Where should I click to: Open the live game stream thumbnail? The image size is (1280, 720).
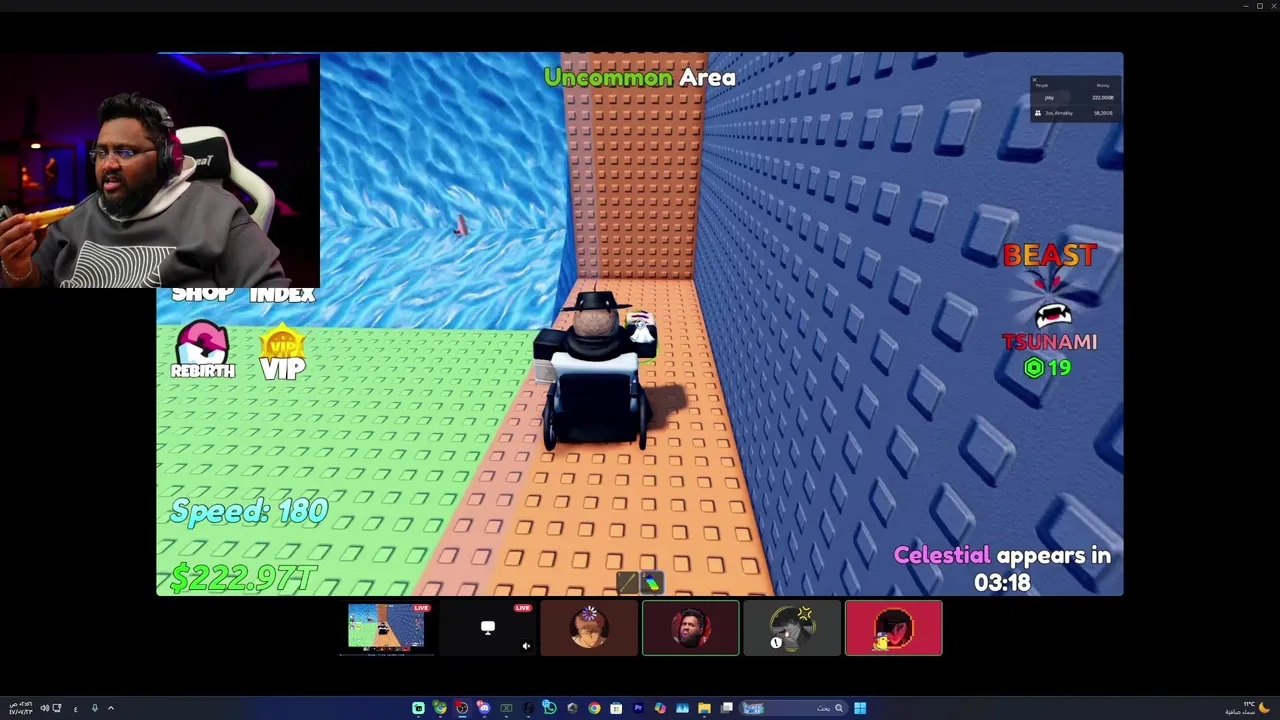pyautogui.click(x=386, y=628)
